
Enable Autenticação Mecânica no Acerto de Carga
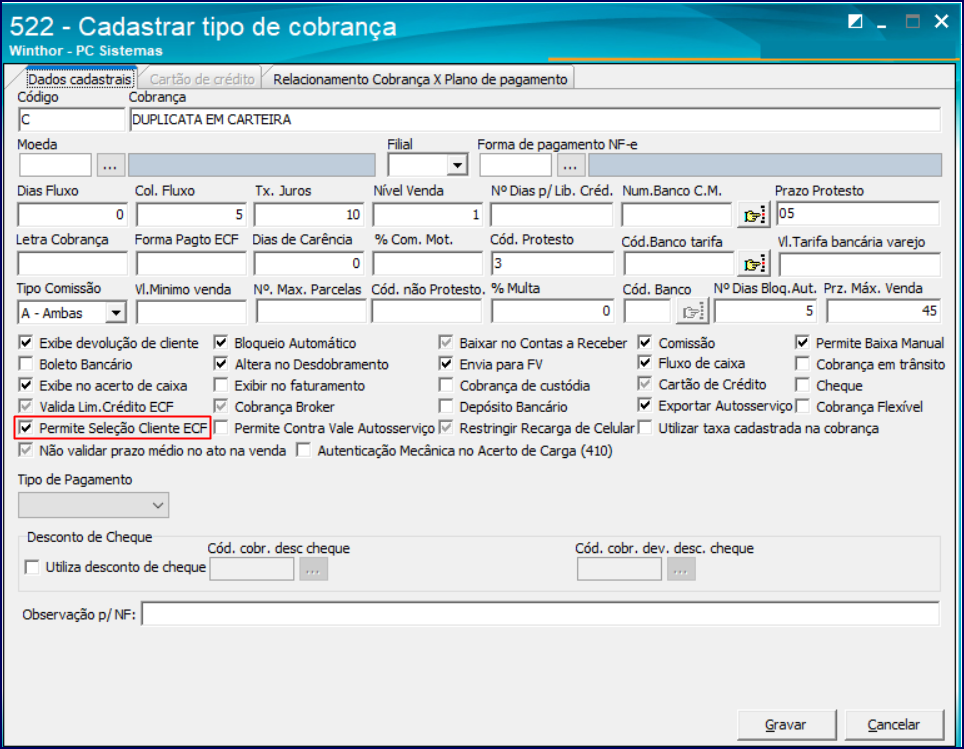(303, 451)
